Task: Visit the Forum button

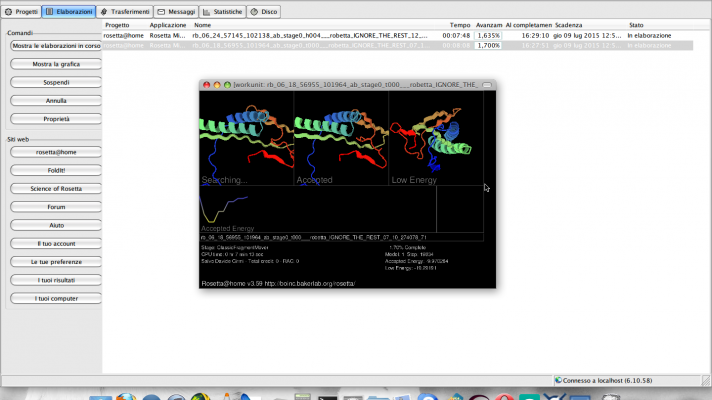Action: click(56, 207)
